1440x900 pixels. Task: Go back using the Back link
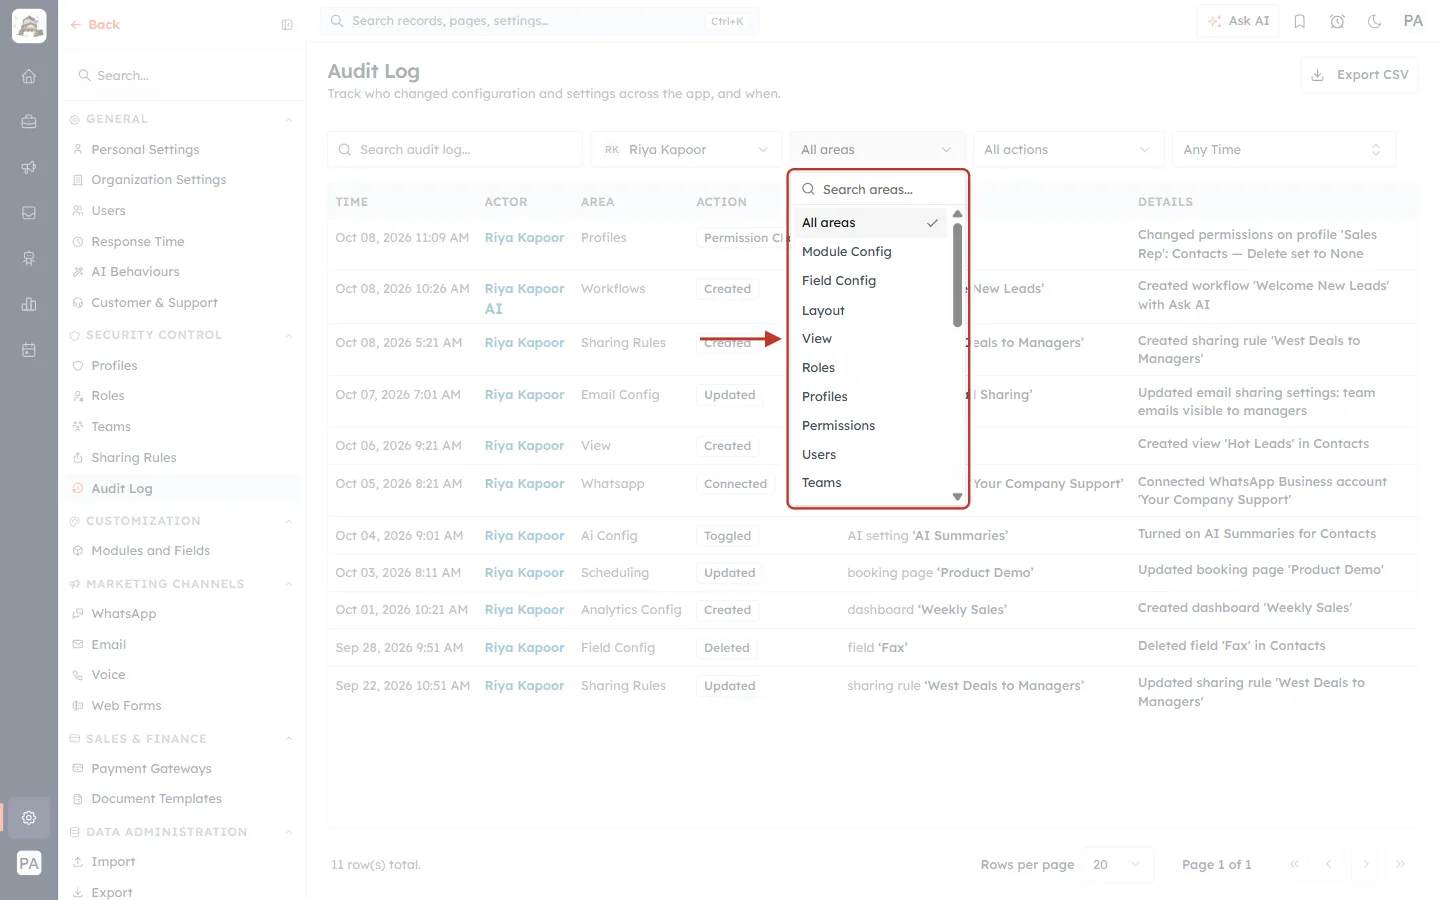click(x=95, y=25)
